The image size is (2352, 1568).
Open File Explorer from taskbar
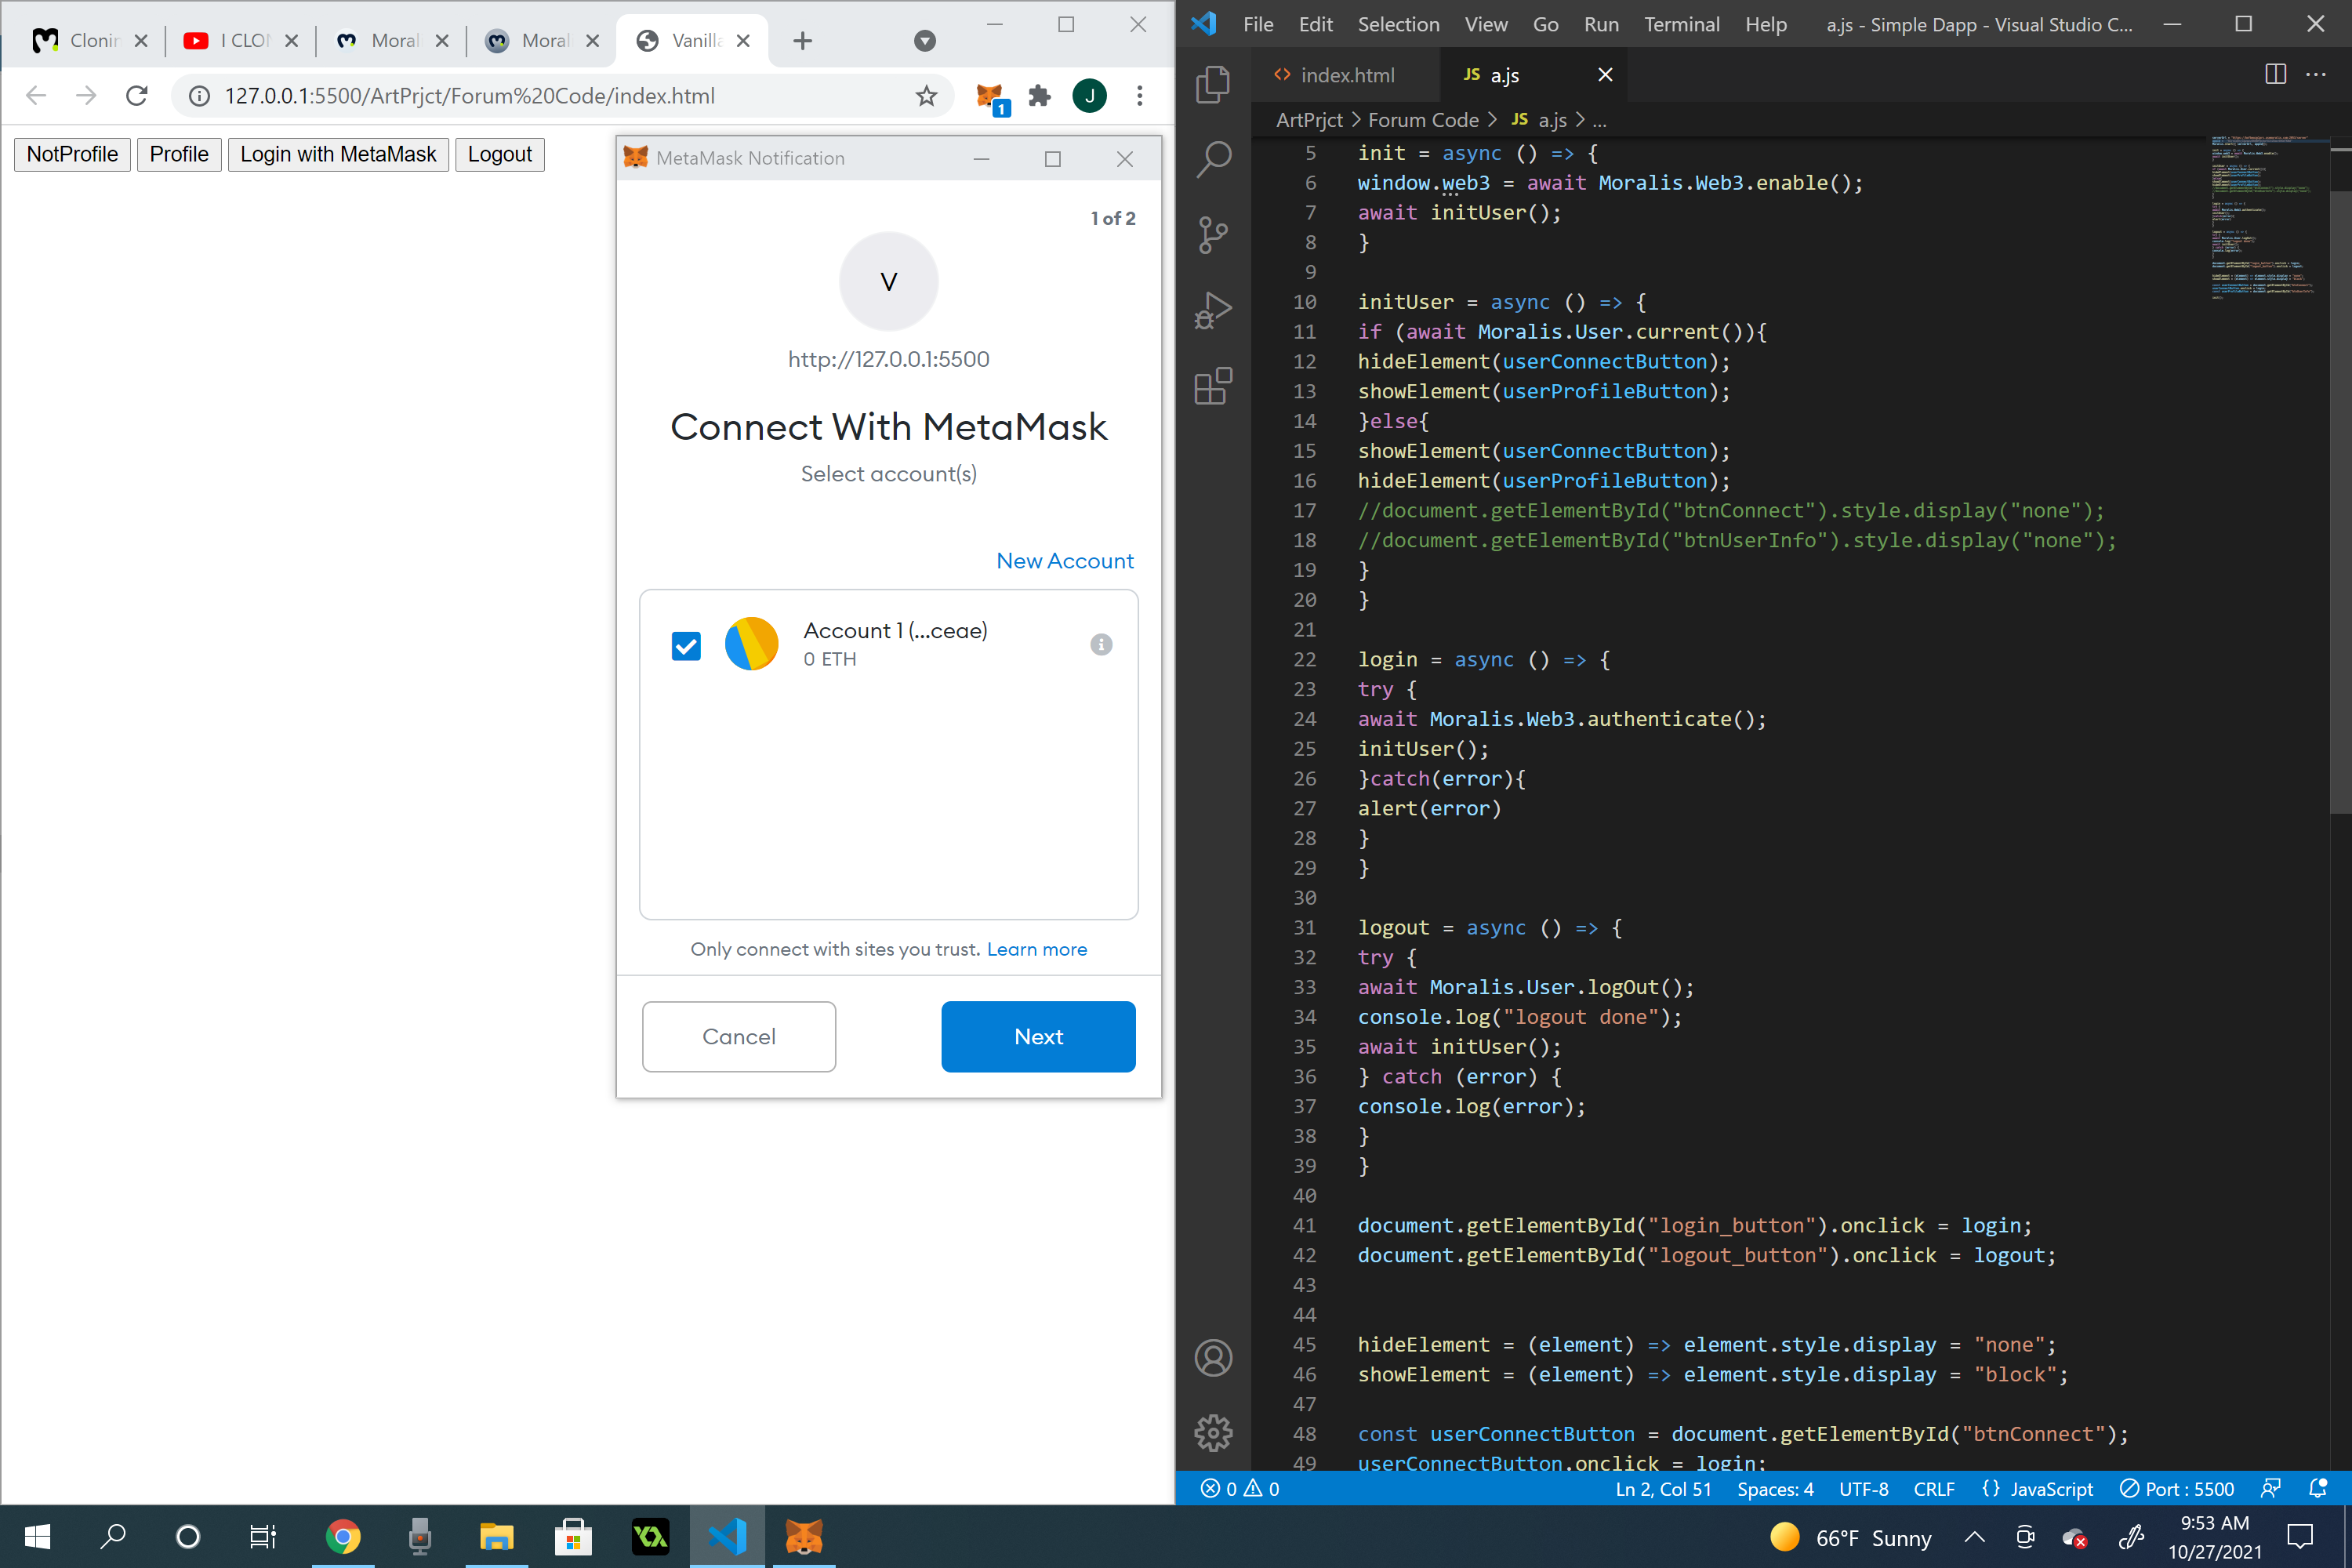click(x=496, y=1536)
